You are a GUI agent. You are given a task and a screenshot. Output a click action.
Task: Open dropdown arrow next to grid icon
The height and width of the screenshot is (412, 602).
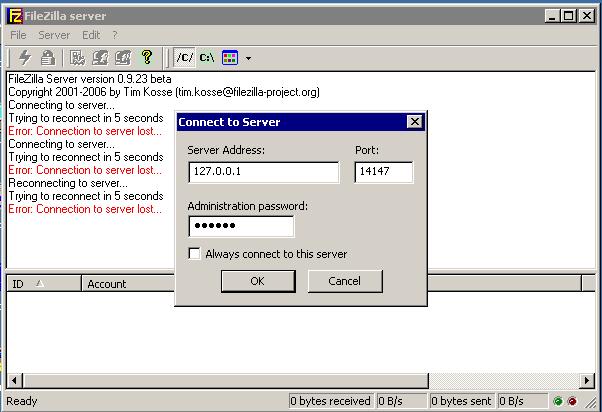[x=248, y=58]
